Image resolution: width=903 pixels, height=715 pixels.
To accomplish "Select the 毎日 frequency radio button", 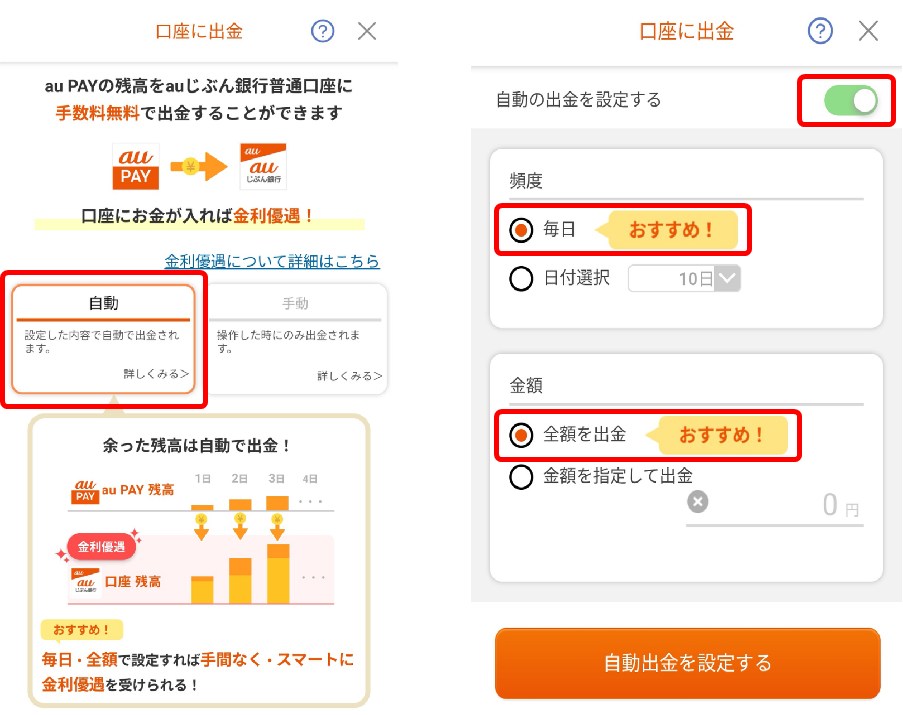I will tap(521, 230).
